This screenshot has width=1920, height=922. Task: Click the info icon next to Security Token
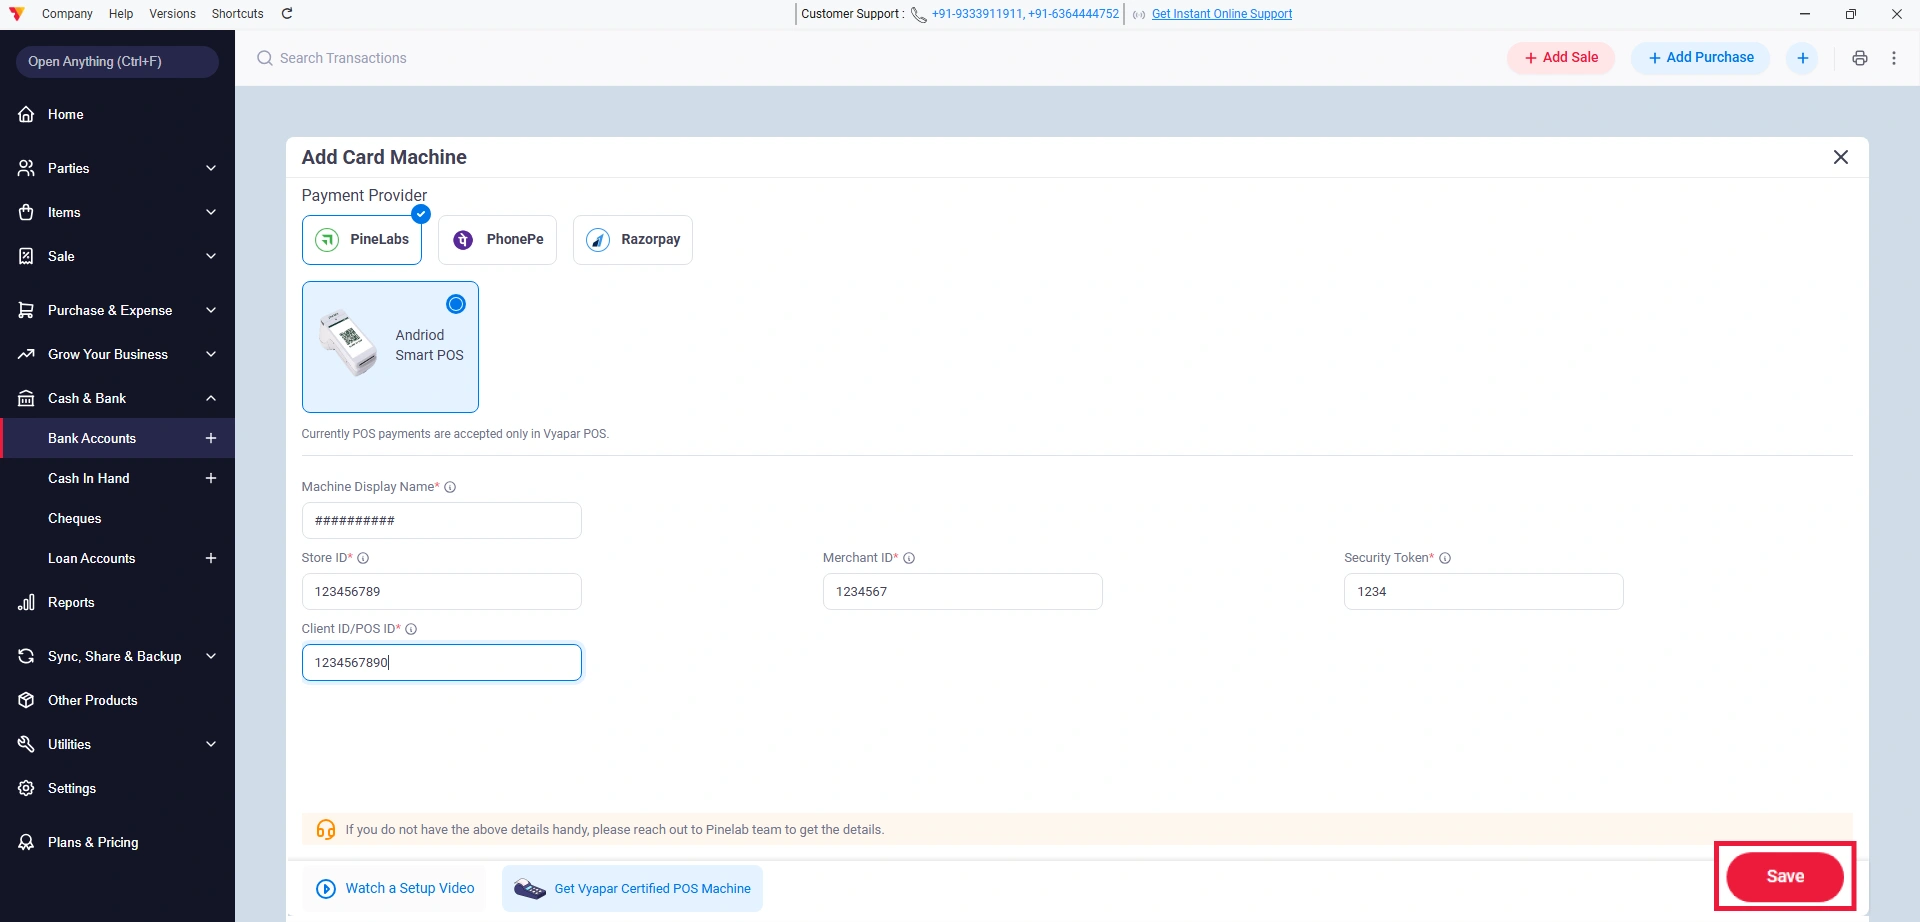click(1445, 558)
